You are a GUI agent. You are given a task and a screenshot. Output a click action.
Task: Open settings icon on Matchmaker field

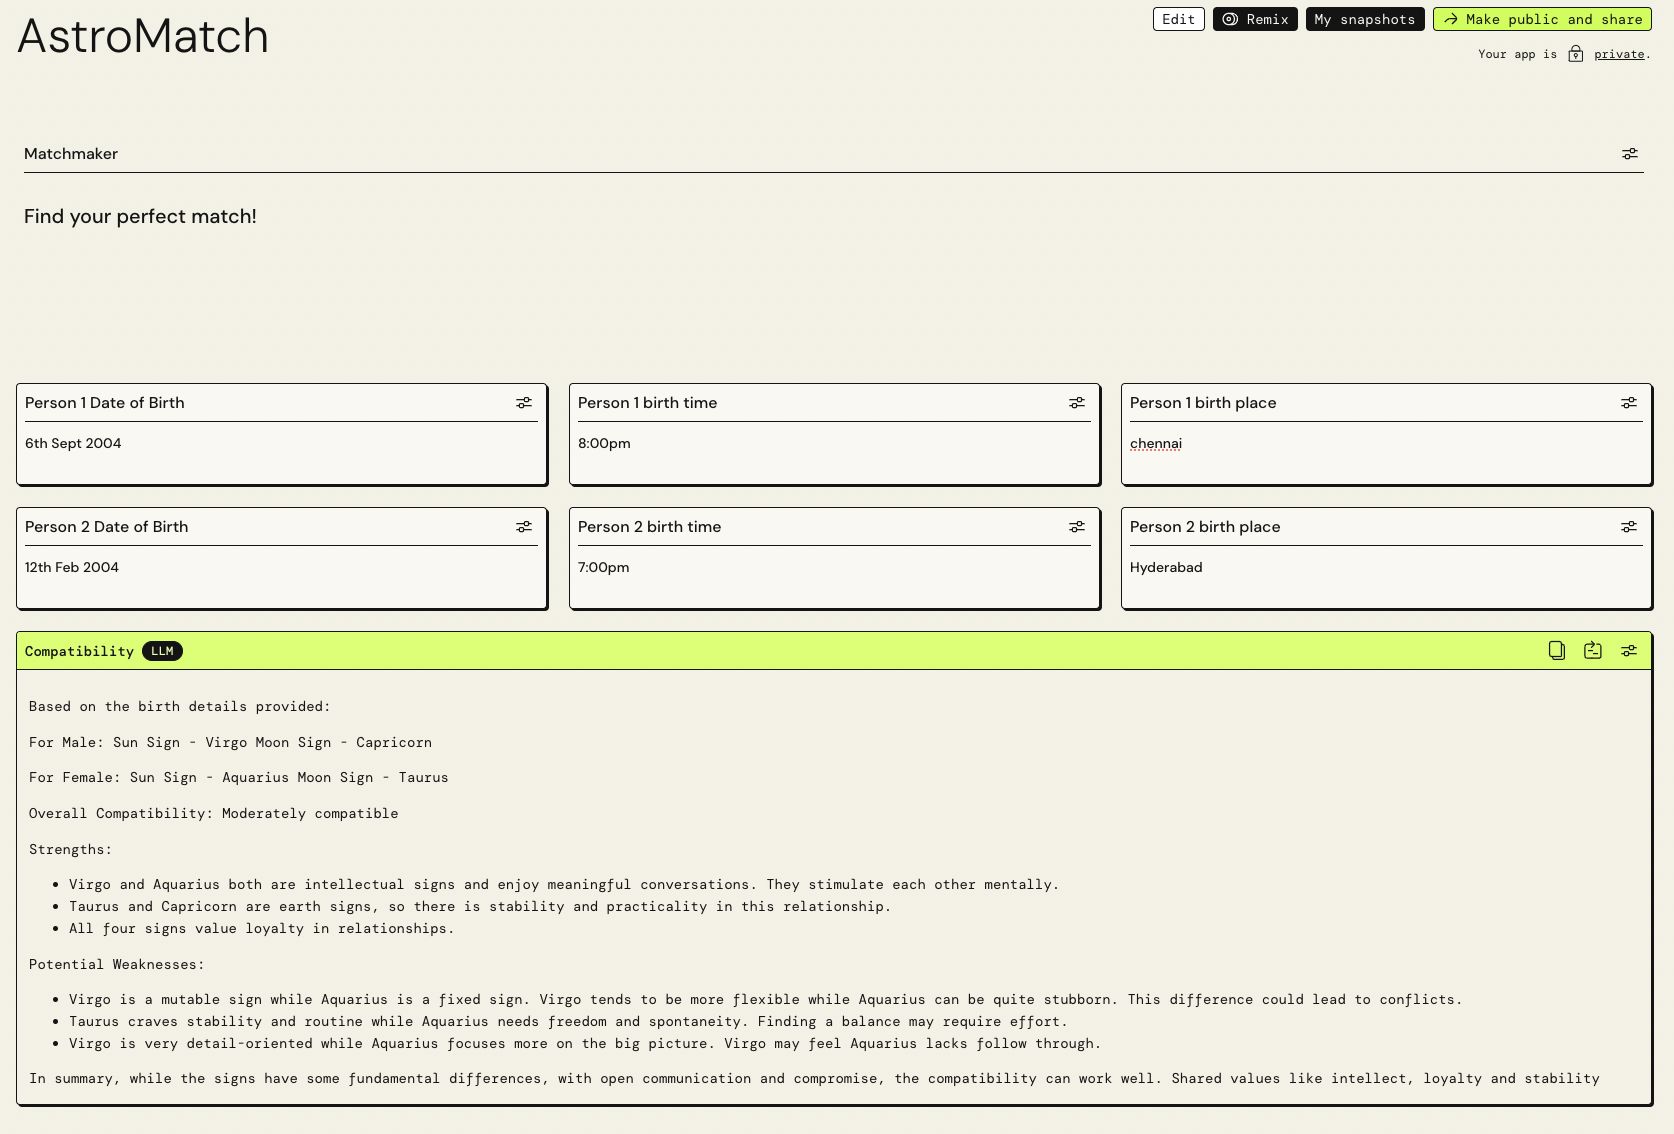click(1629, 153)
